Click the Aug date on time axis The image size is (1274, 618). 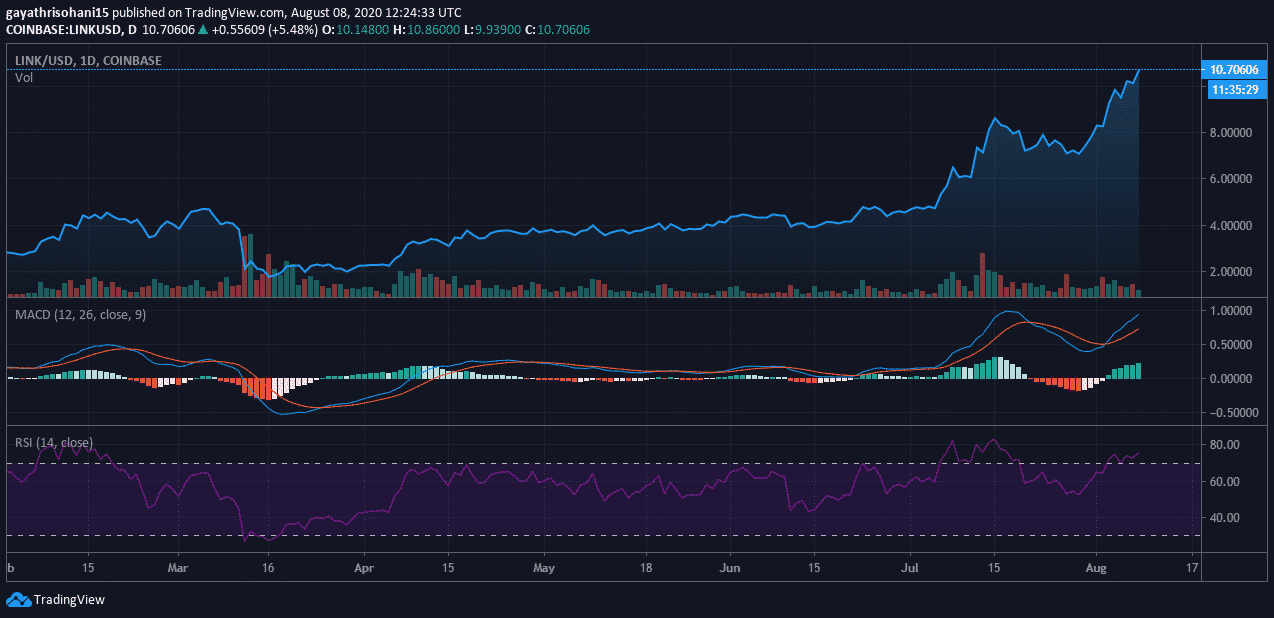[x=1096, y=567]
